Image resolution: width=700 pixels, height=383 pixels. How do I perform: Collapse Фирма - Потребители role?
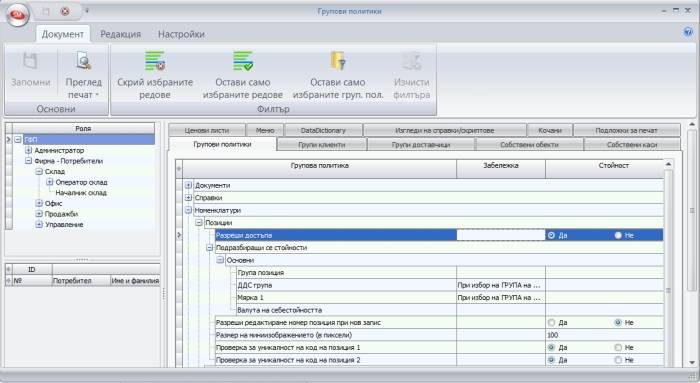(x=29, y=161)
